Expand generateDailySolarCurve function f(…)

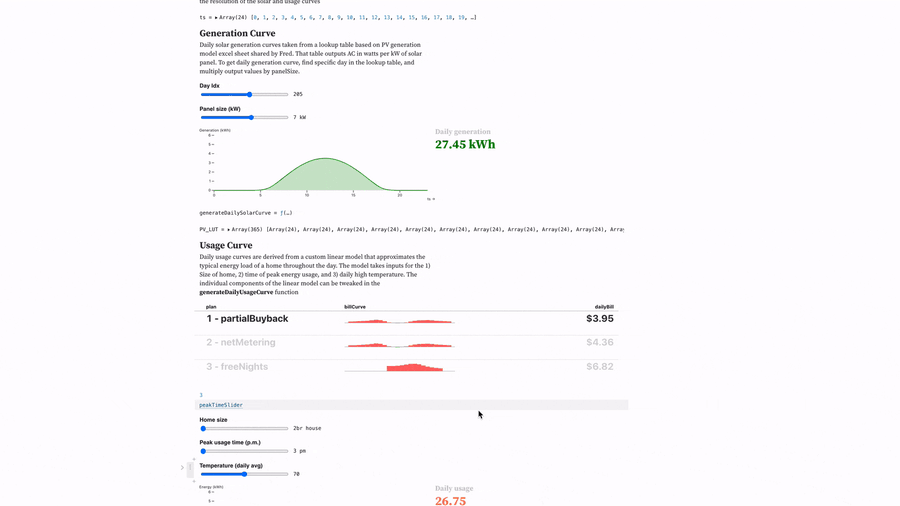pos(286,213)
